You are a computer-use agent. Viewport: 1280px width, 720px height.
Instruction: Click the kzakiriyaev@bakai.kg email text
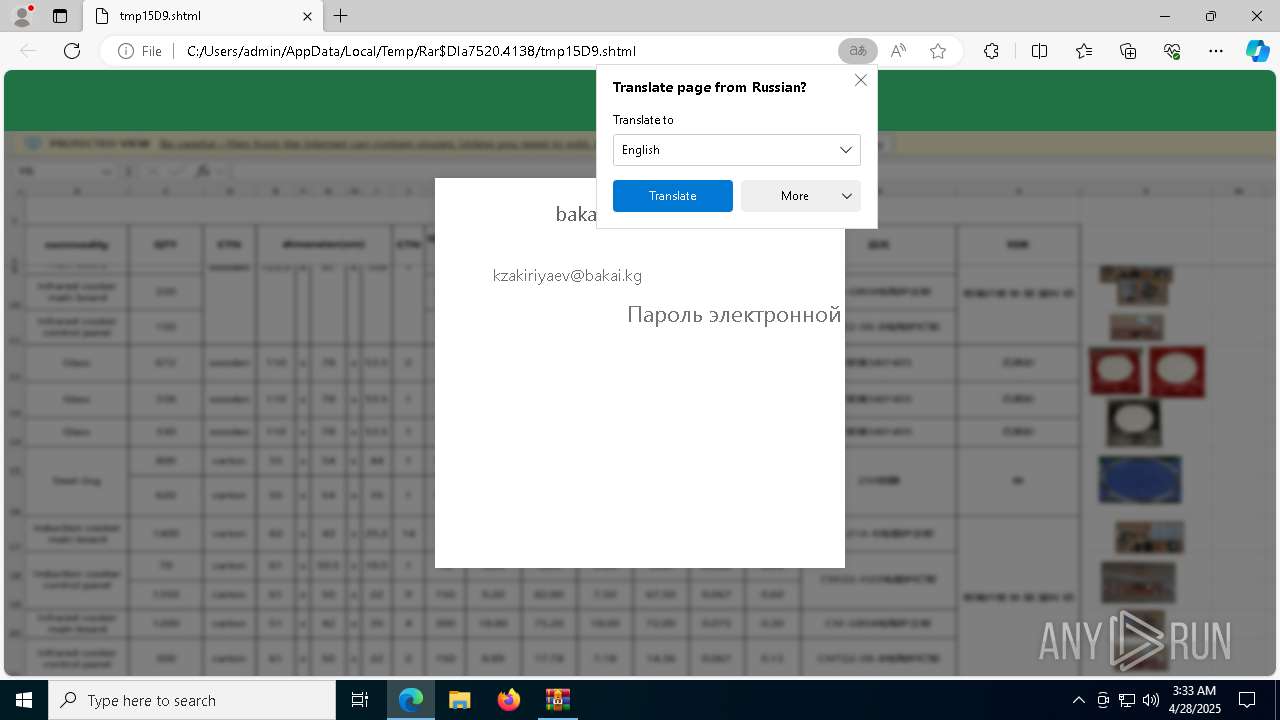coord(567,276)
